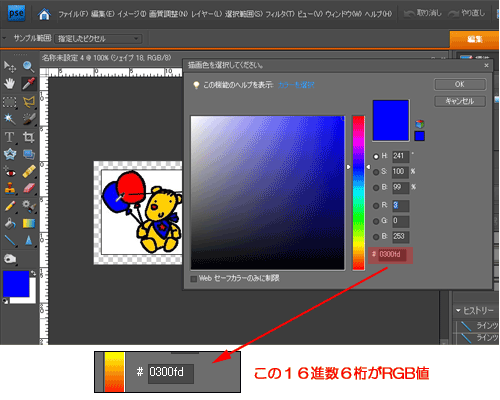
Task: Click the キャンセル button
Action: click(460, 101)
